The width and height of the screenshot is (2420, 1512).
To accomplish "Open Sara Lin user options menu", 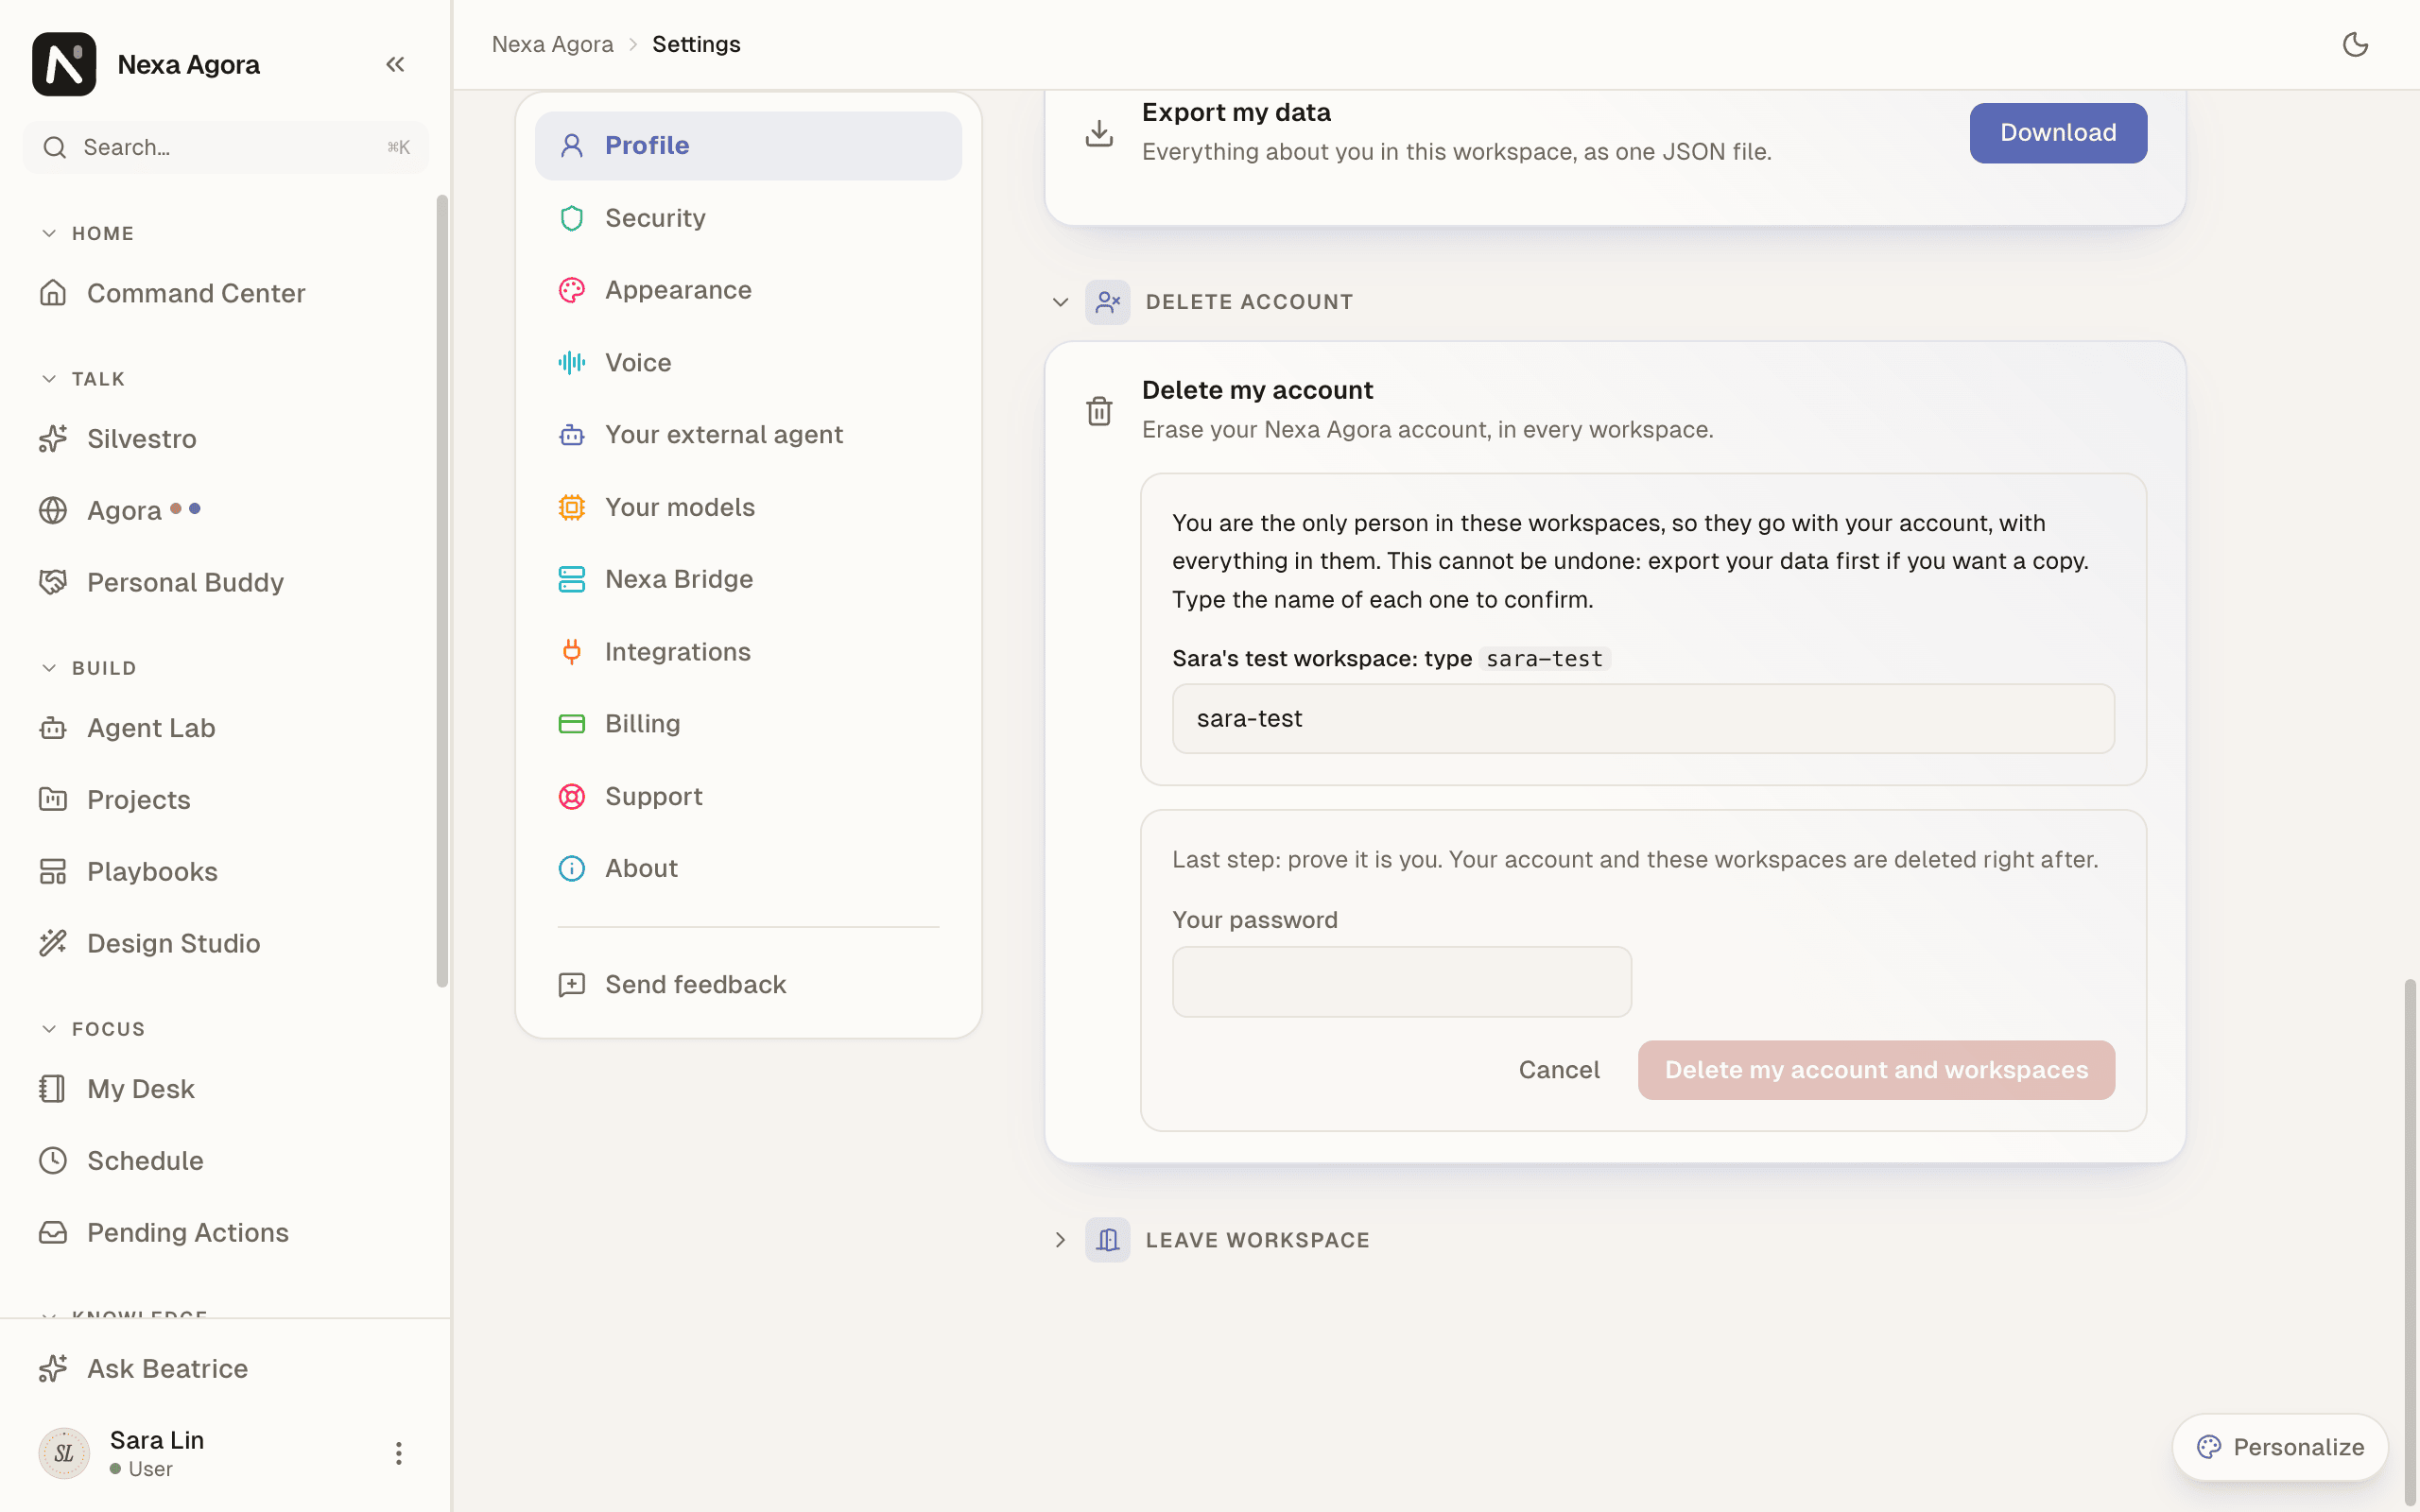I will point(398,1453).
